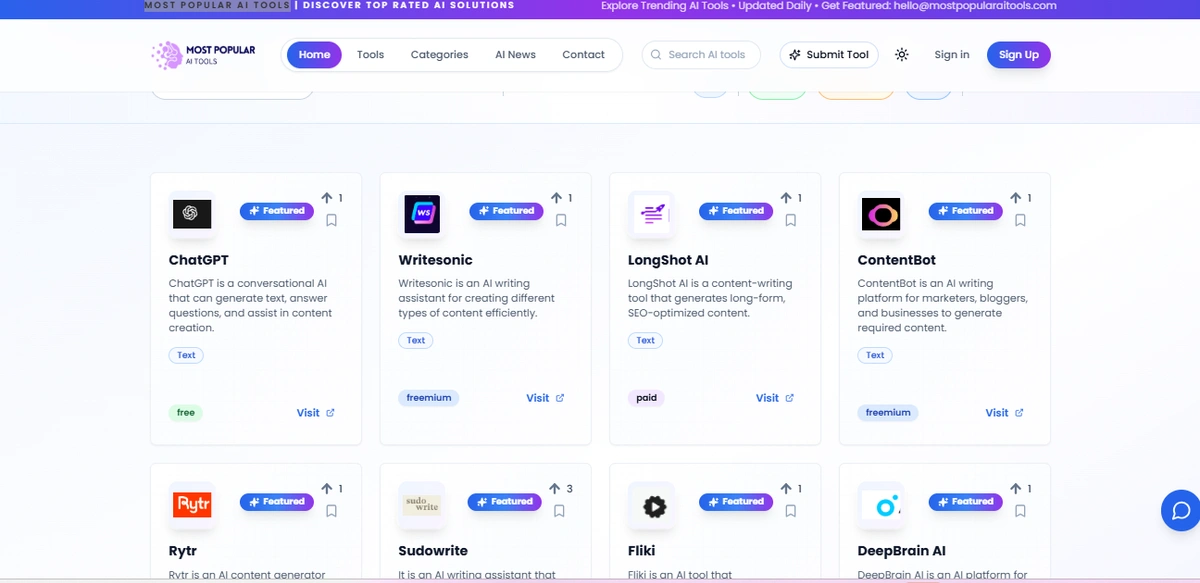Click the Rytr logo icon
Image resolution: width=1200 pixels, height=583 pixels.
[x=192, y=504]
